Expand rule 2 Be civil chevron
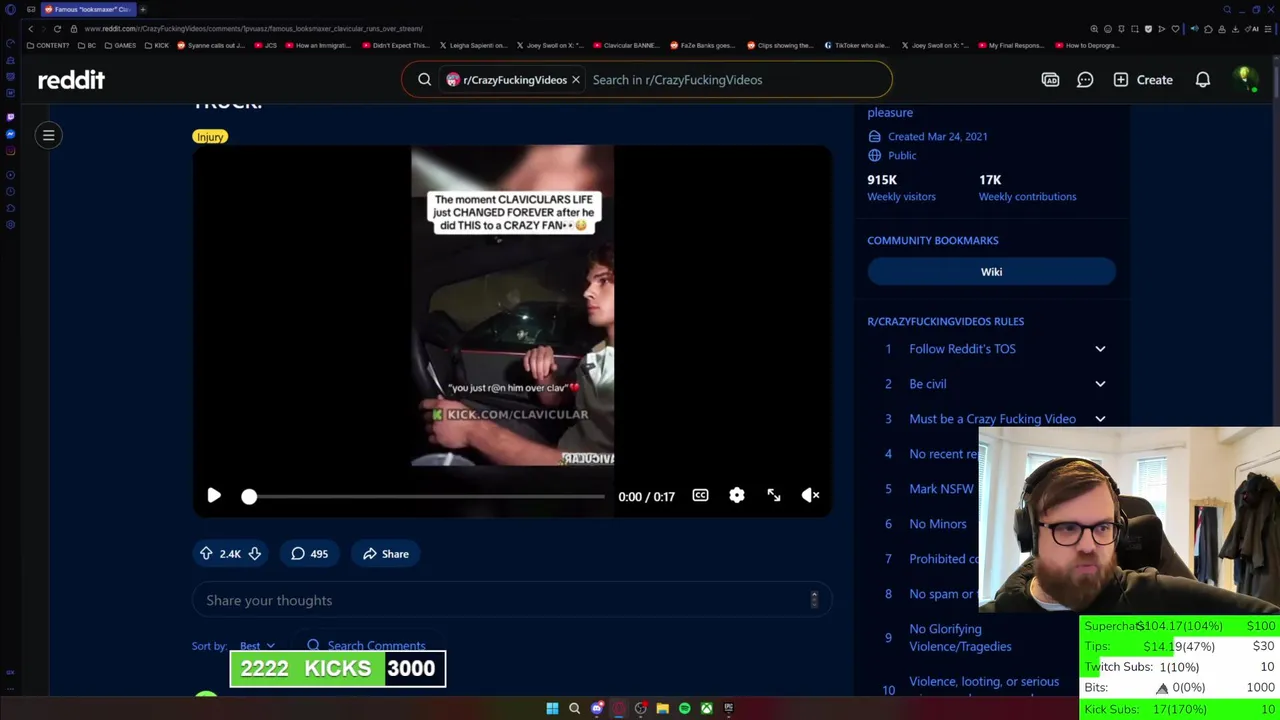 coord(1100,384)
